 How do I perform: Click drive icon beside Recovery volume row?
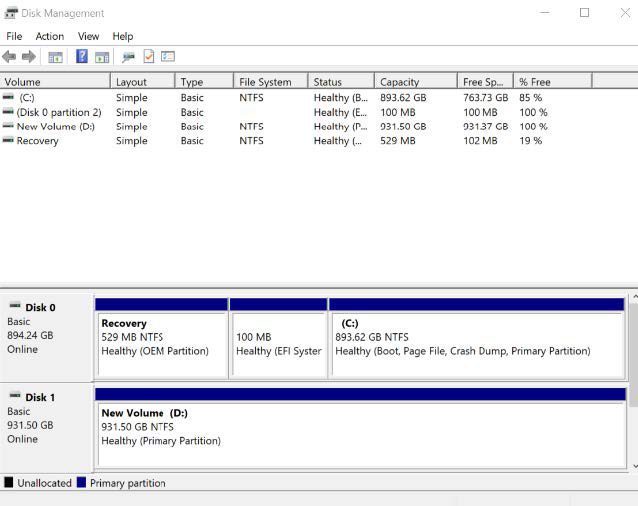click(x=8, y=140)
